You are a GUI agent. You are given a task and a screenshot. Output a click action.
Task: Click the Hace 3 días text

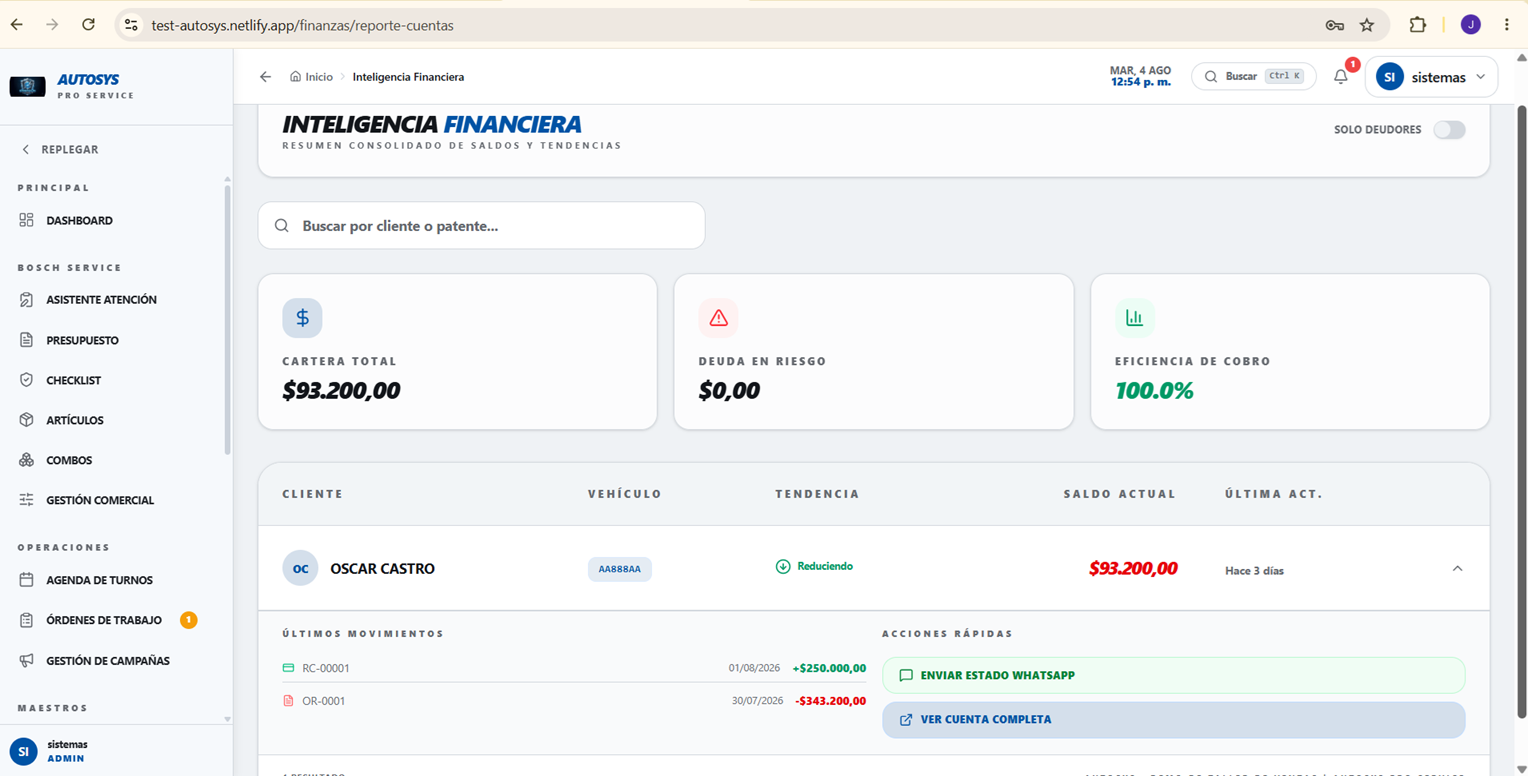pyautogui.click(x=1254, y=571)
